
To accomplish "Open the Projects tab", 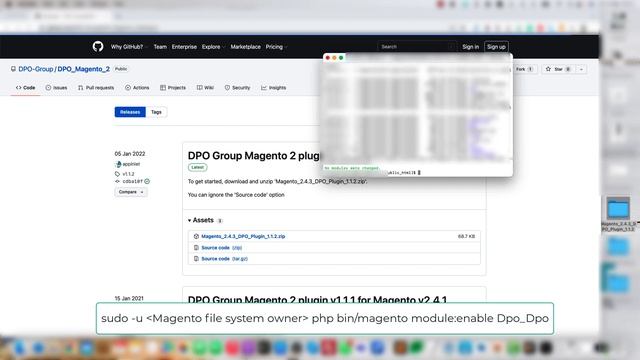I will (x=173, y=88).
